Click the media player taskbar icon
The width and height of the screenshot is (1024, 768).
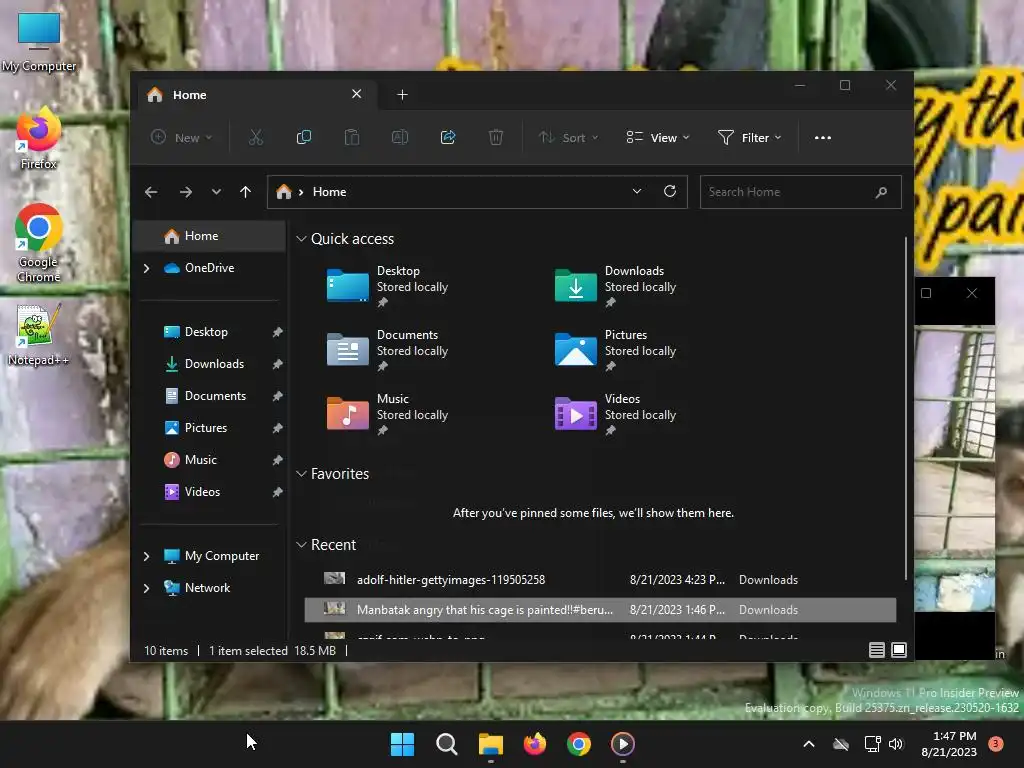622,744
